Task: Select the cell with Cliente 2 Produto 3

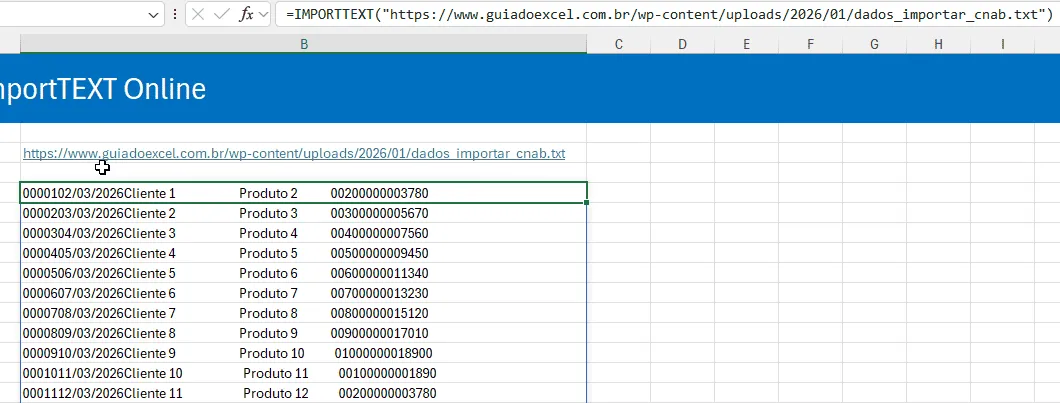Action: coord(304,213)
